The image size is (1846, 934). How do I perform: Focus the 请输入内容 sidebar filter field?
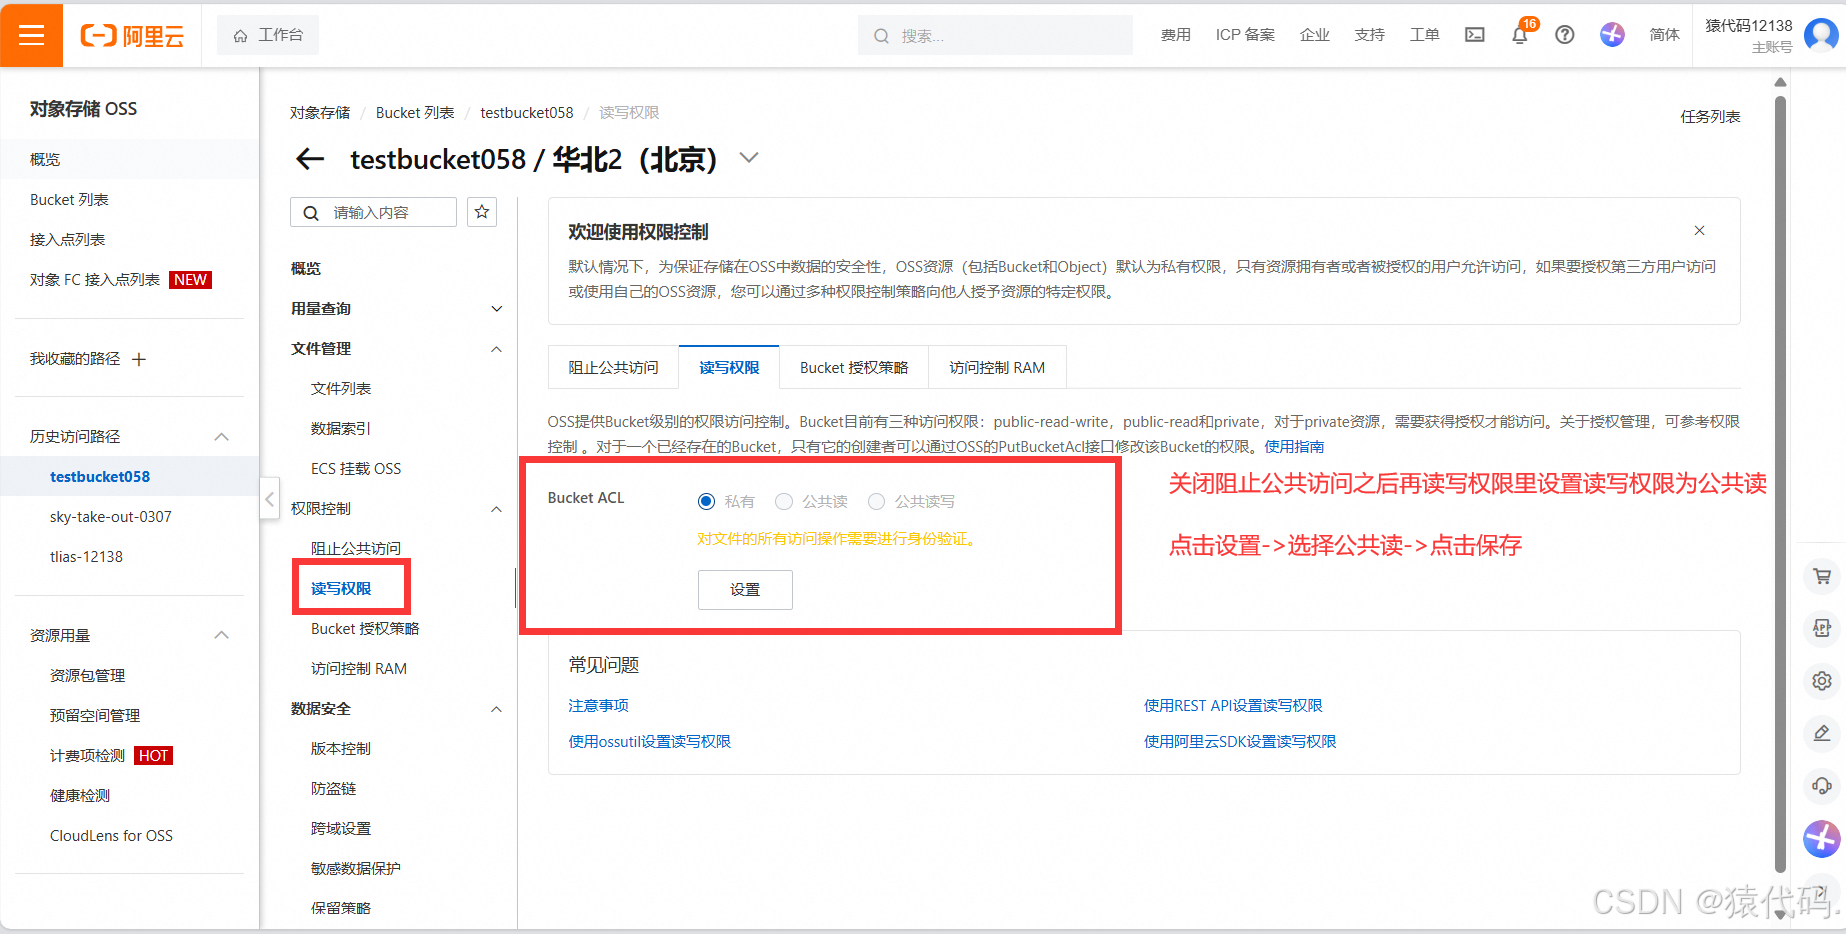tap(373, 213)
